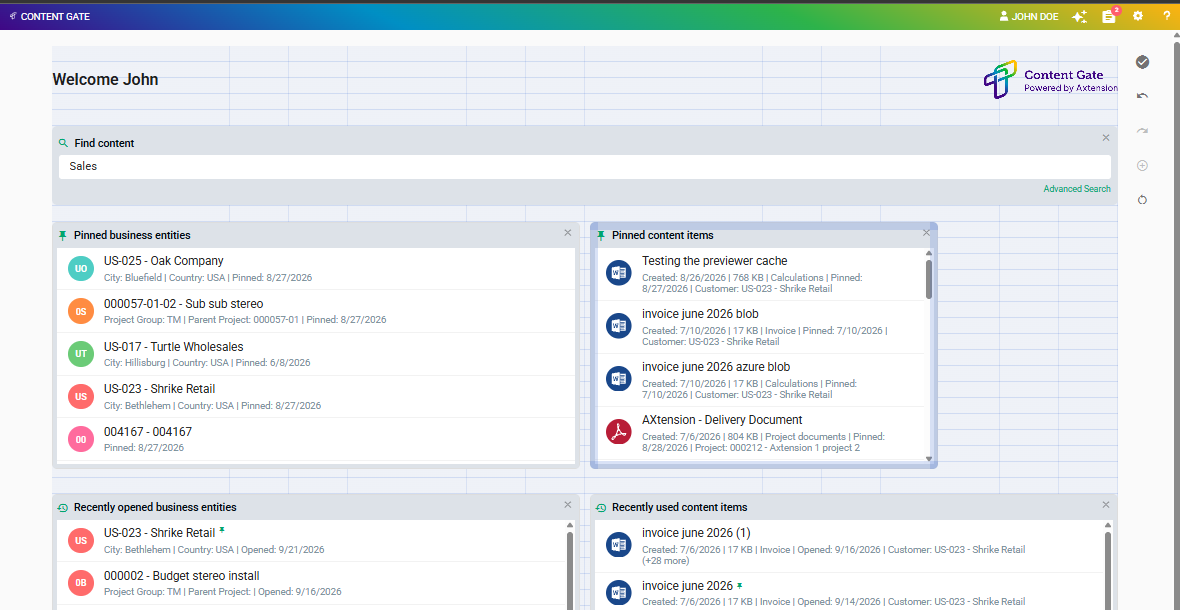Click the history icon of Recently opened business entities
This screenshot has width=1180, height=610.
63,508
